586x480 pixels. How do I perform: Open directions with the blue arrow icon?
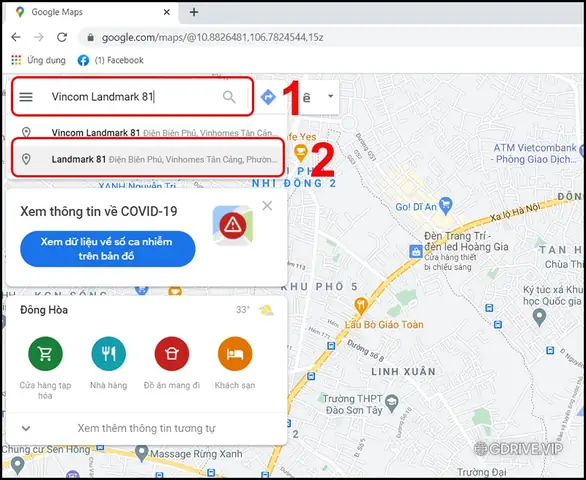tap(268, 97)
